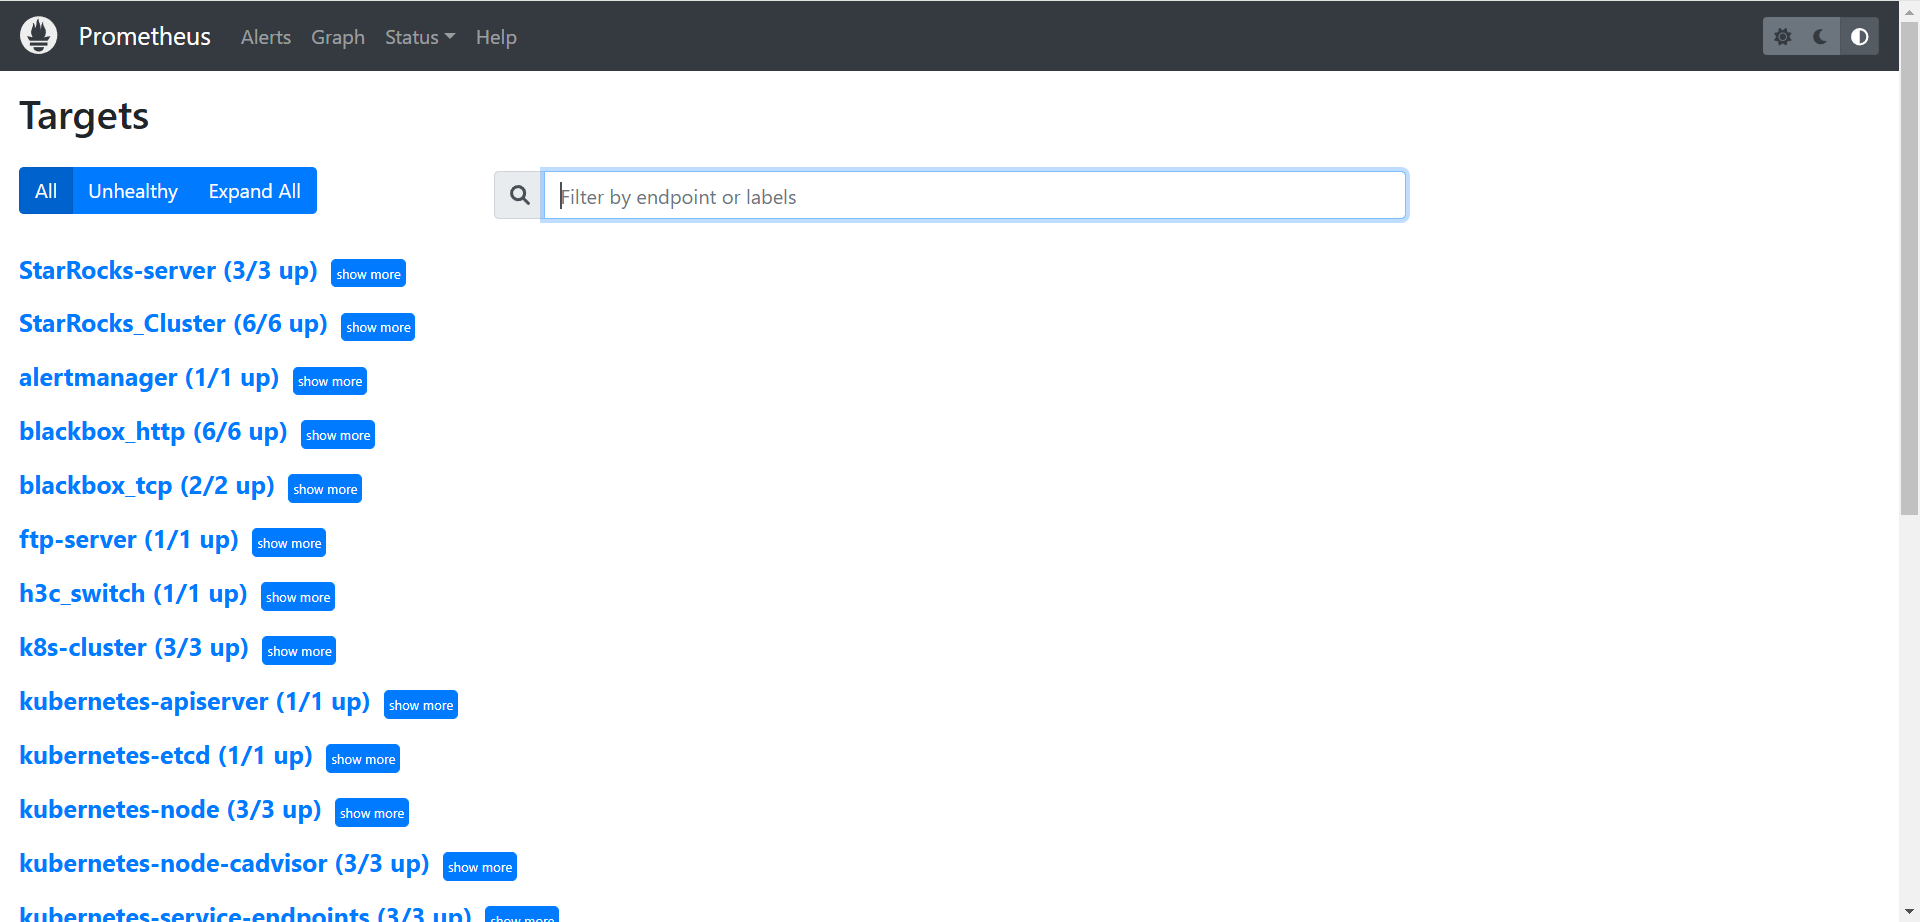This screenshot has width=1920, height=922.
Task: Click the scrollbar down arrow
Action: 1909,912
